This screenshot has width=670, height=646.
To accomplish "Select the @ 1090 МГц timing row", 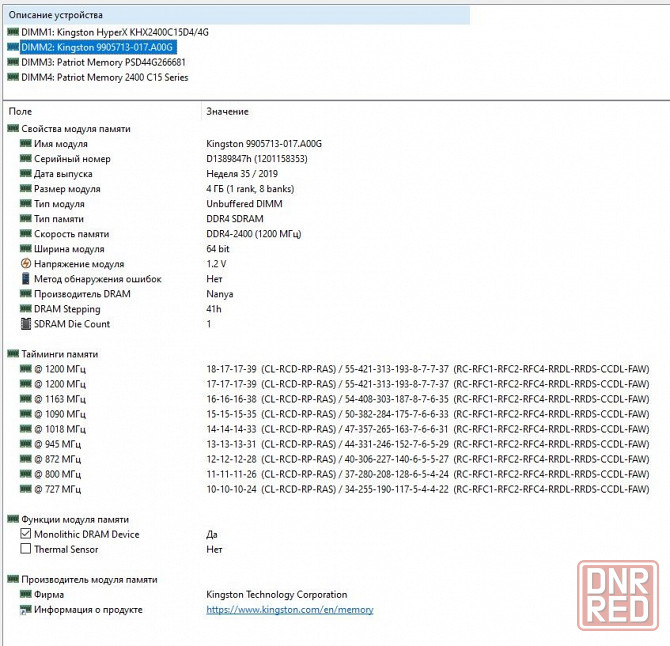I will (x=335, y=414).
